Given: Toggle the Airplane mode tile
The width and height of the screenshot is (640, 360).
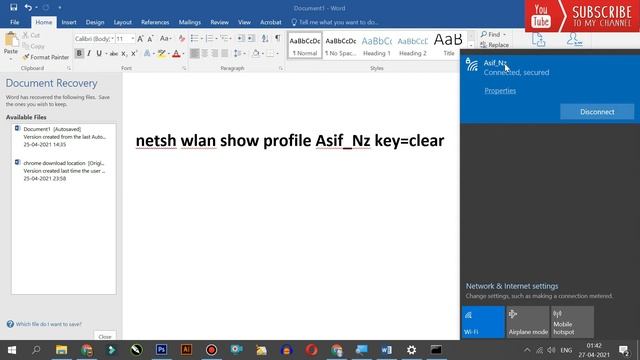Looking at the screenshot, I should pos(528,322).
